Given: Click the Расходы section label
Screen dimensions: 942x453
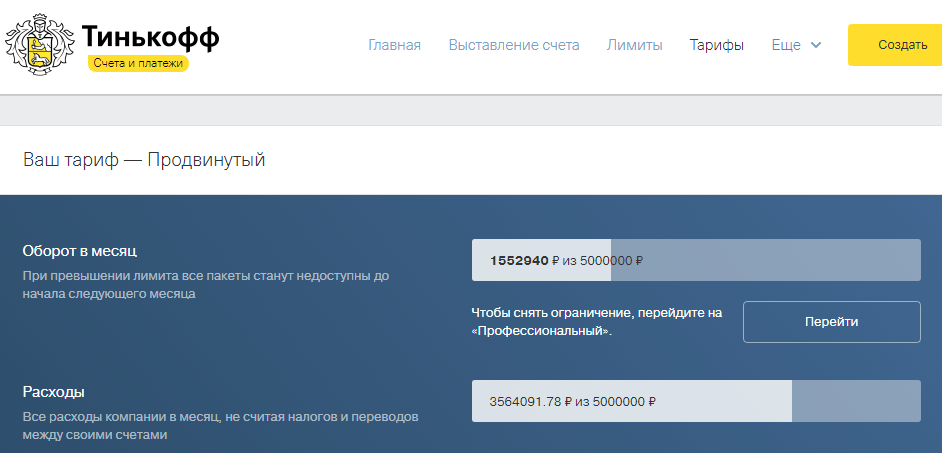Looking at the screenshot, I should 53,392.
